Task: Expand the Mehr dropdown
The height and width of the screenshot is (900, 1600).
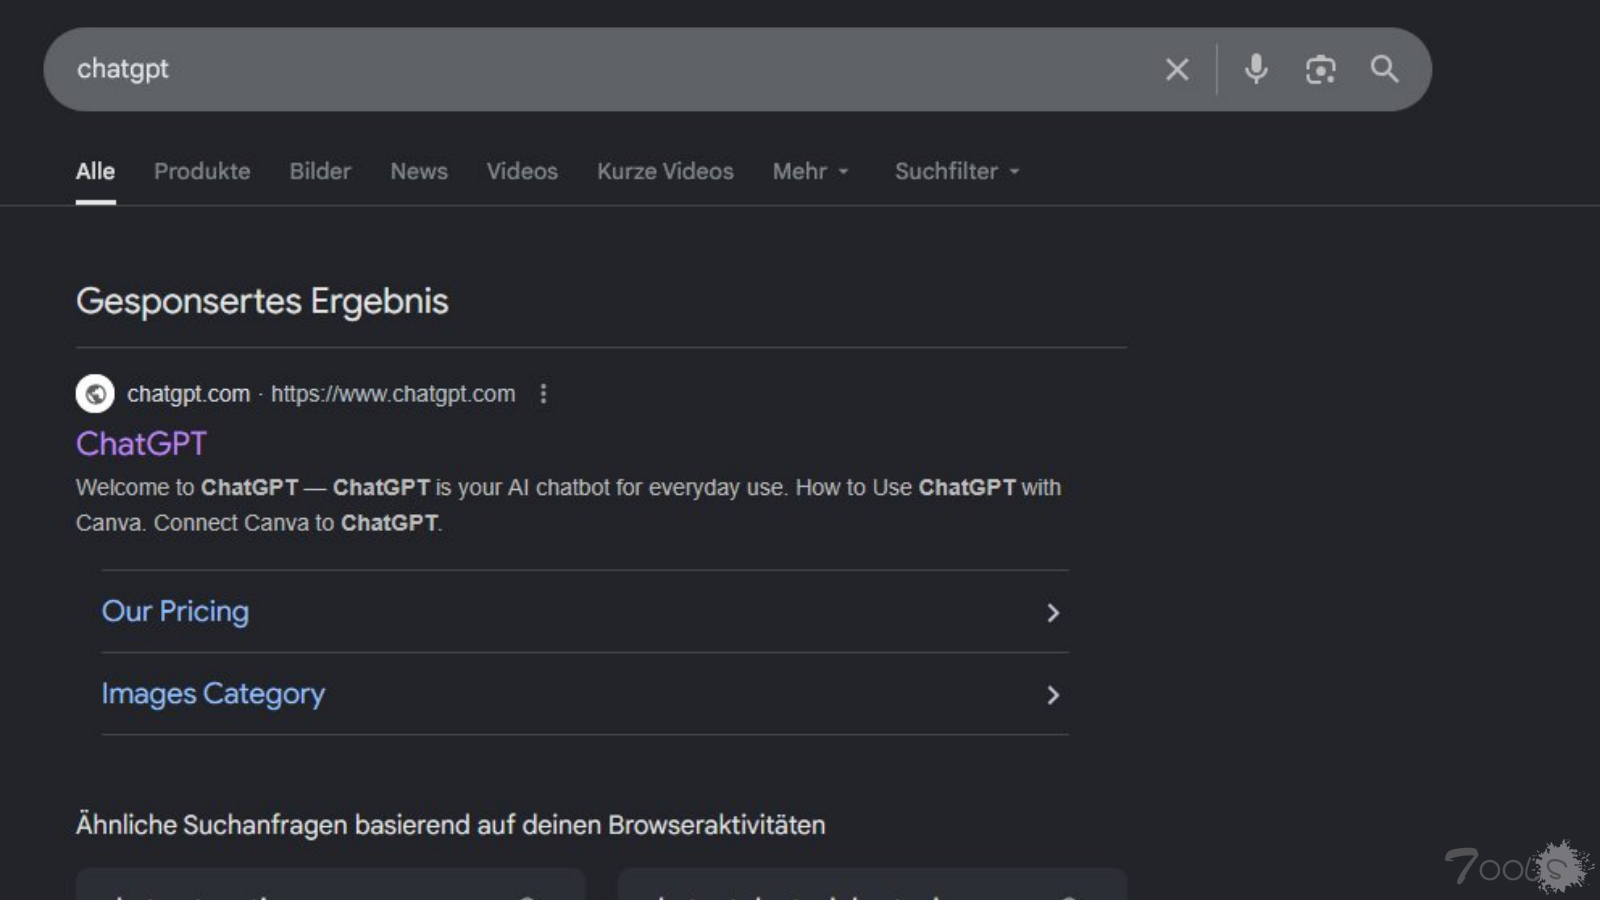Action: [x=811, y=171]
